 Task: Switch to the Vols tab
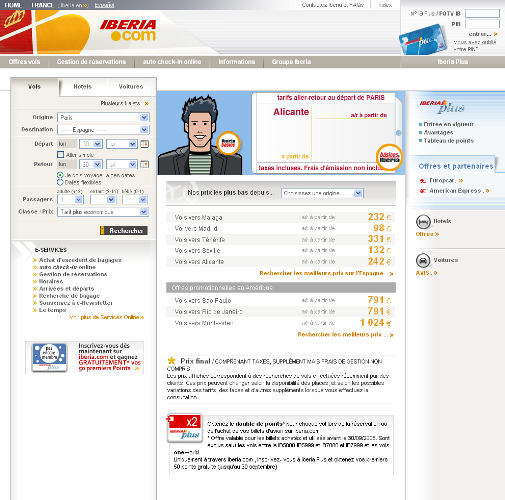[35, 87]
